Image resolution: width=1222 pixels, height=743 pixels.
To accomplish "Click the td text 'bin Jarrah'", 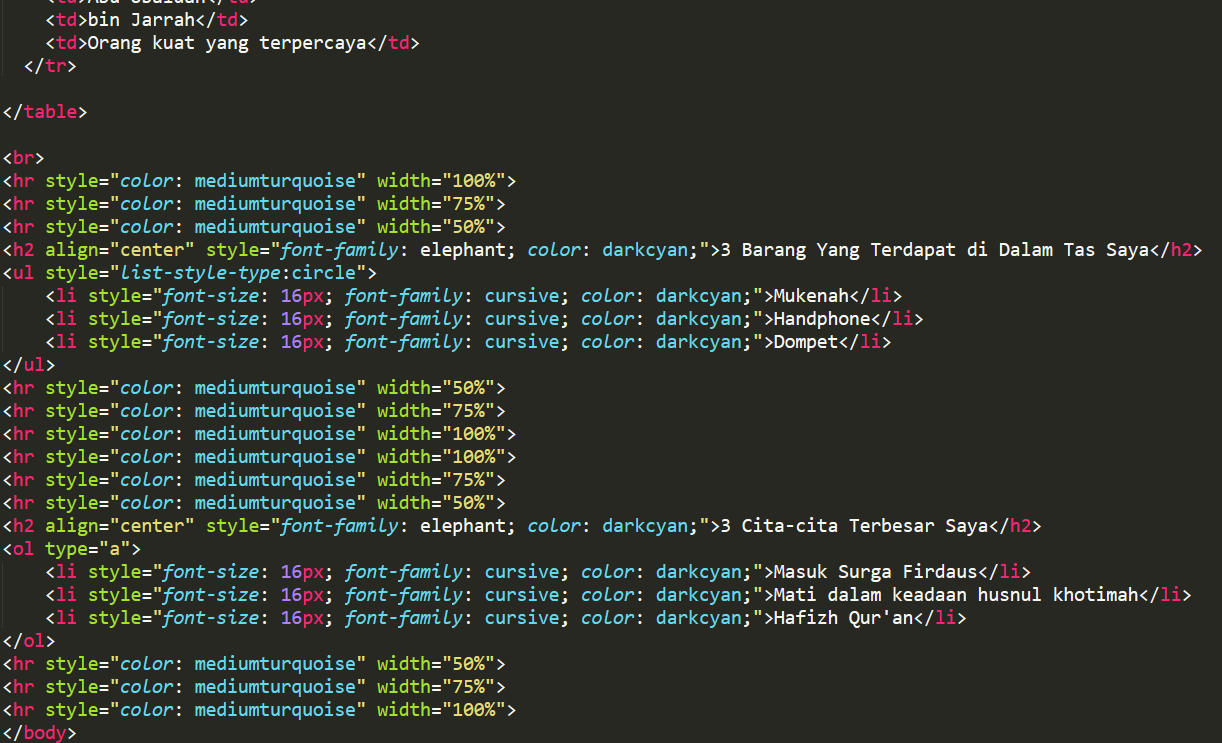I will [x=140, y=19].
